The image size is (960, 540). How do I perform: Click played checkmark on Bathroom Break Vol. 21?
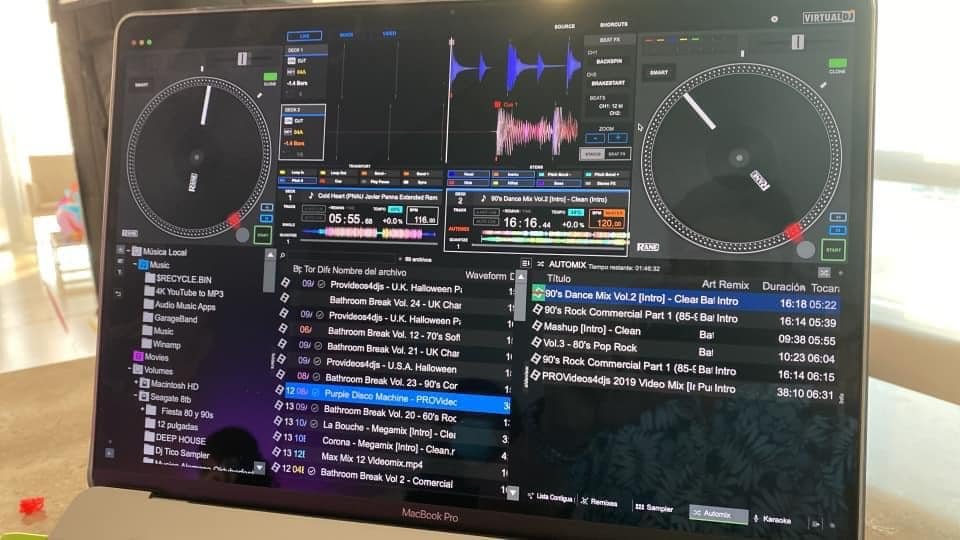point(318,345)
